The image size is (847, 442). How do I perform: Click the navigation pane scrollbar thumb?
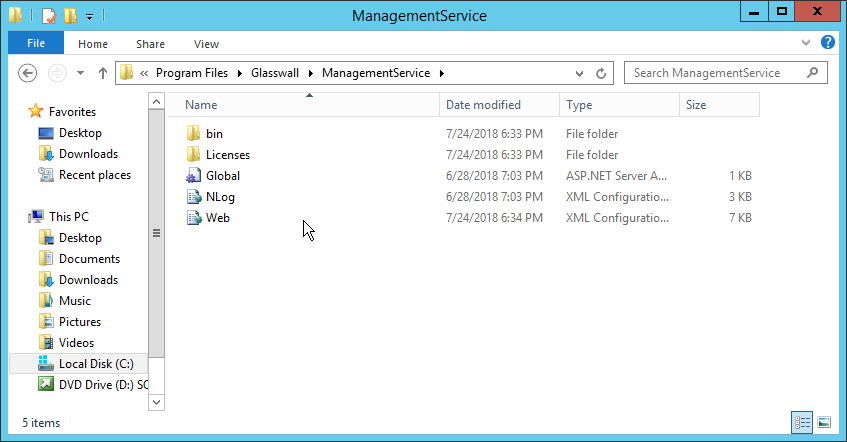[155, 233]
